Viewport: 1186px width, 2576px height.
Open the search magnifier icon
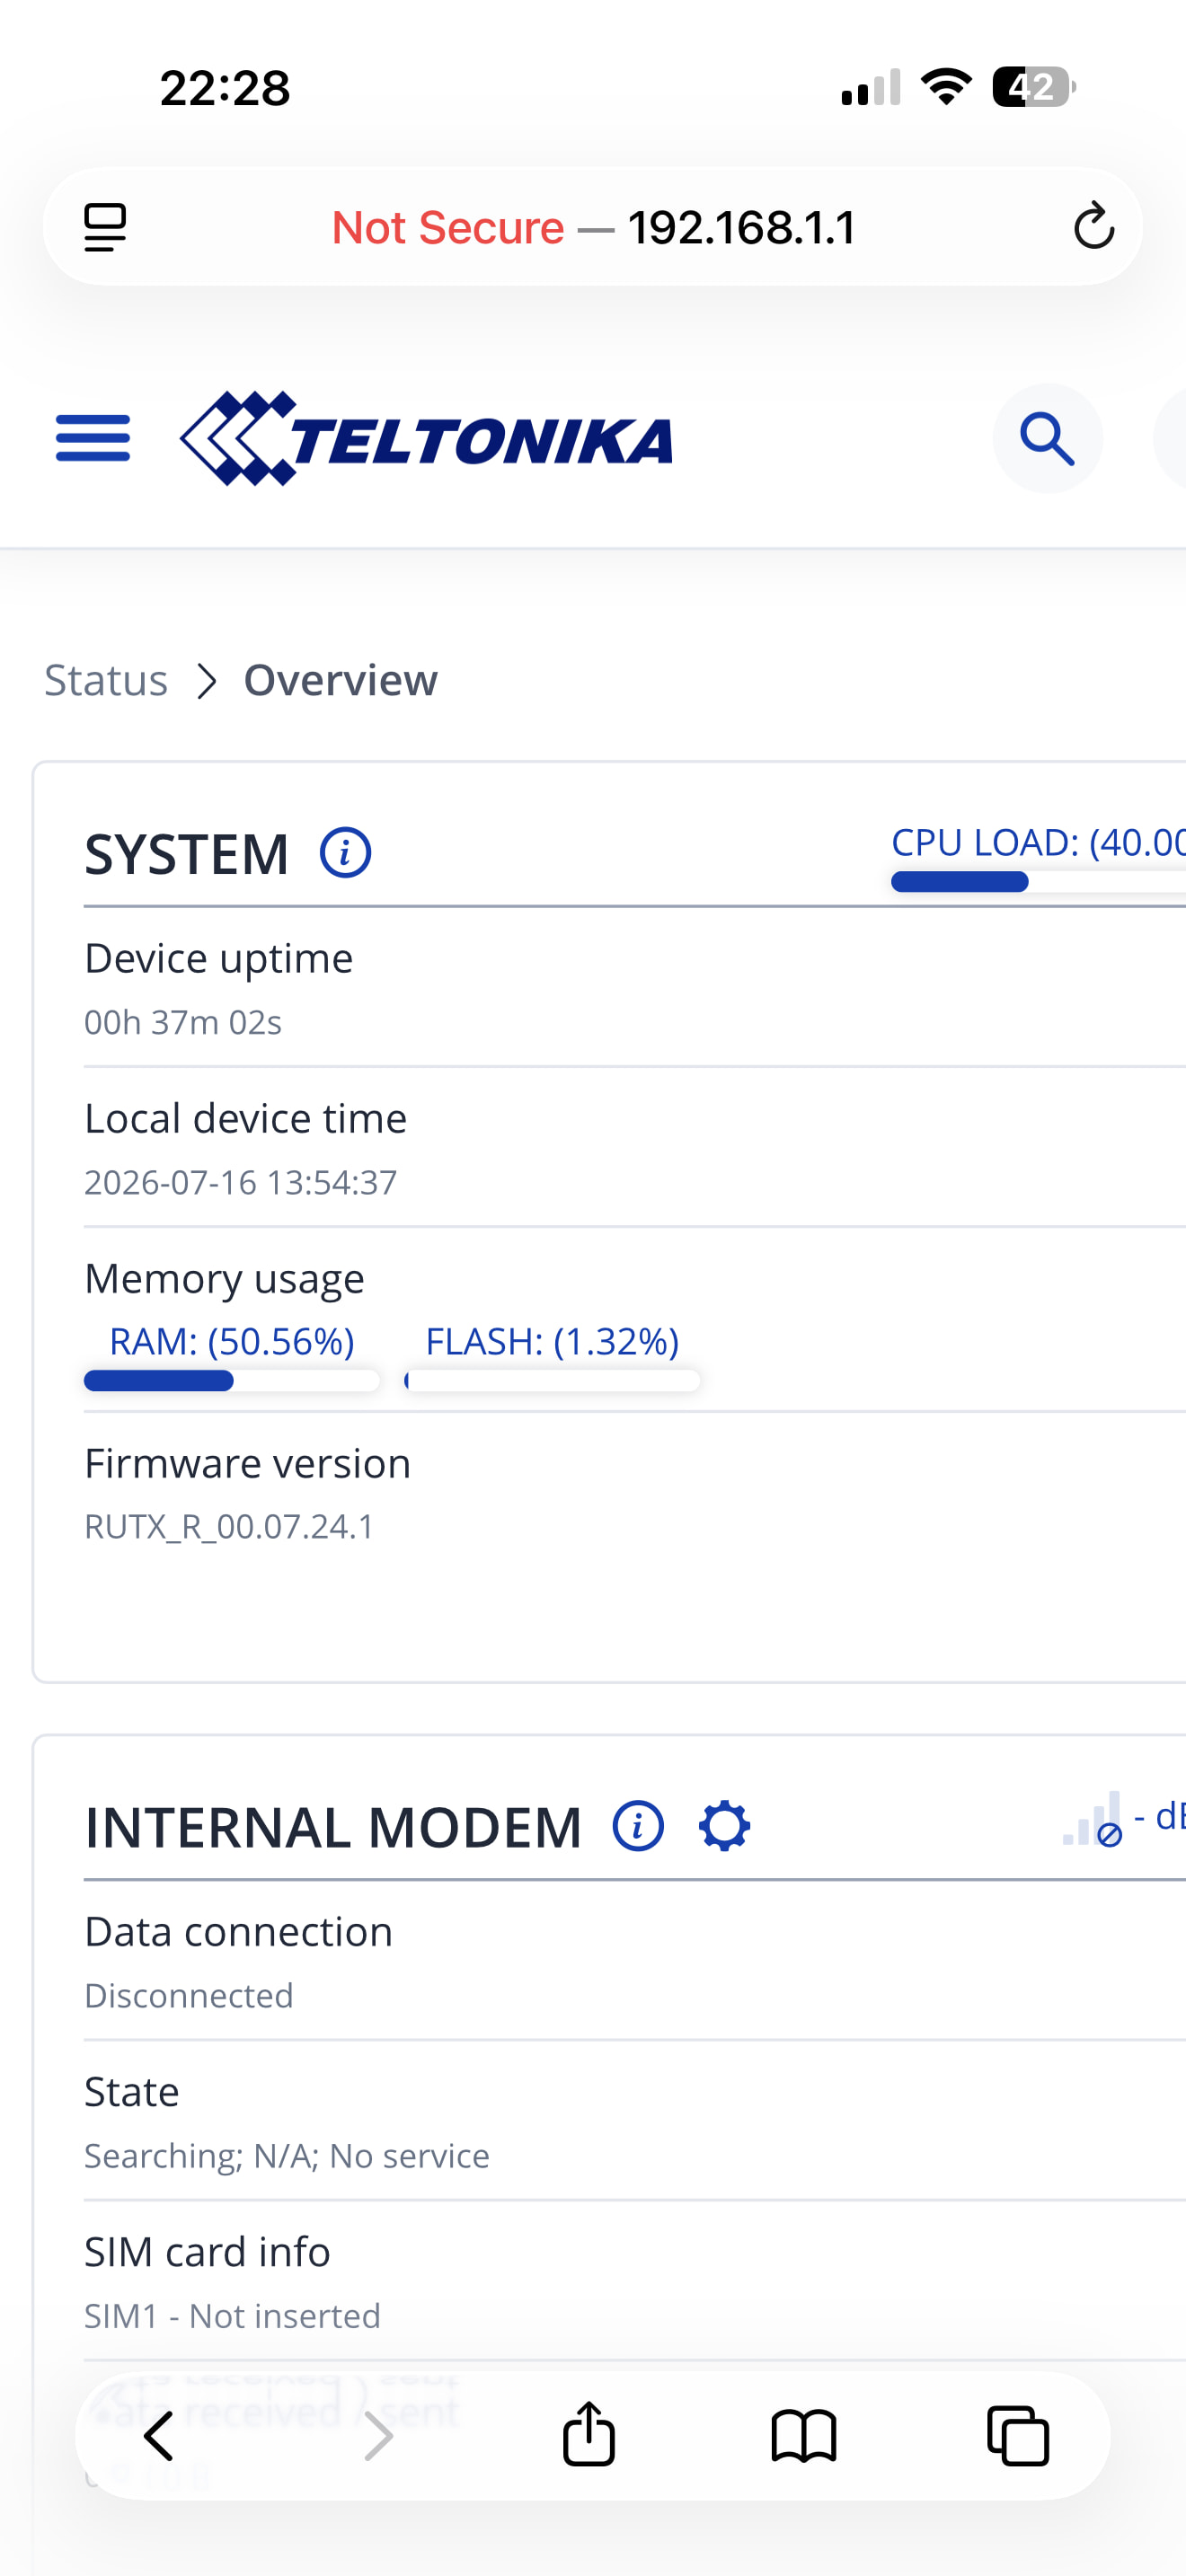click(1047, 438)
